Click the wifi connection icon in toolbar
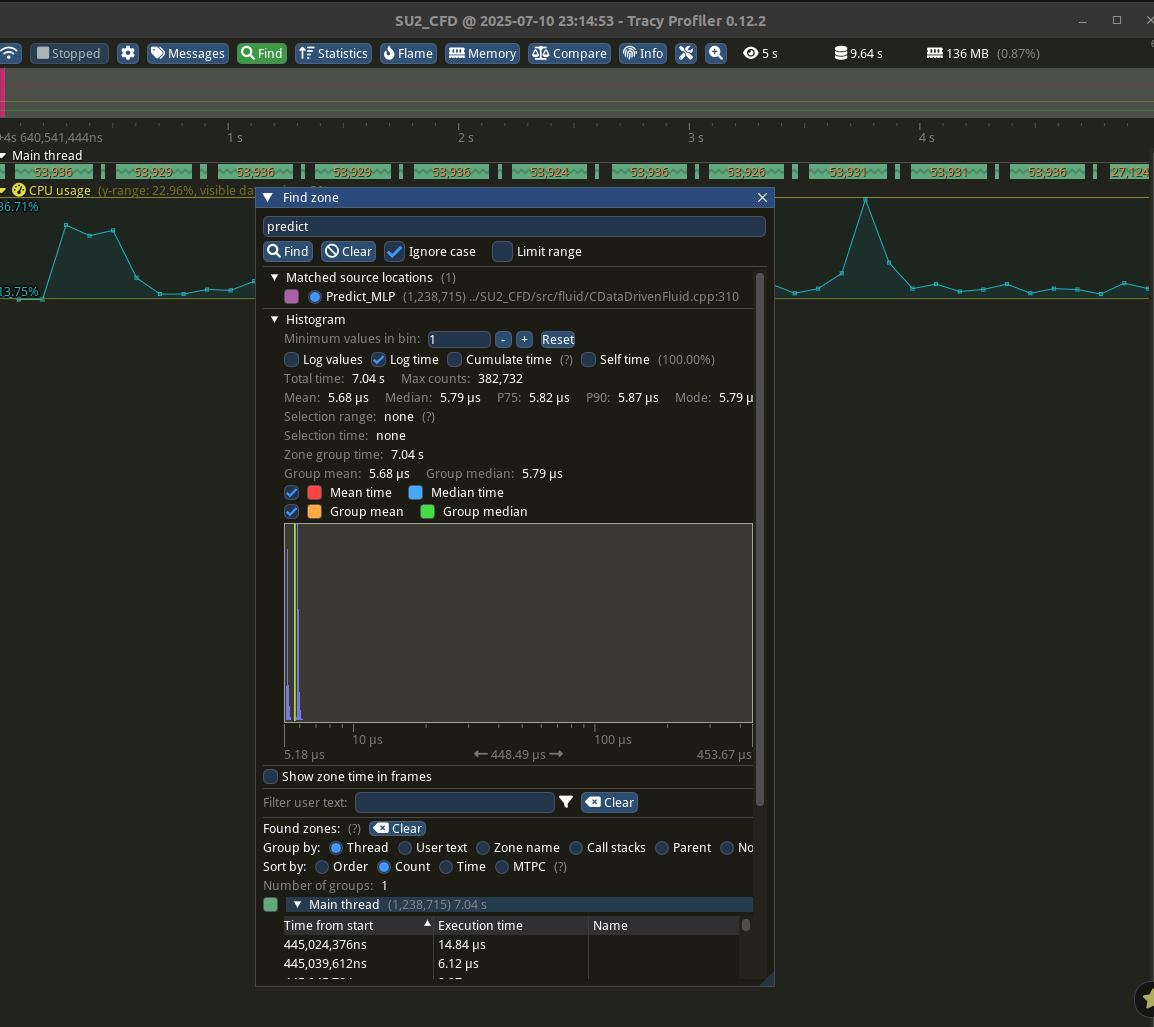Viewport: 1154px width, 1027px height. click(x=10, y=53)
